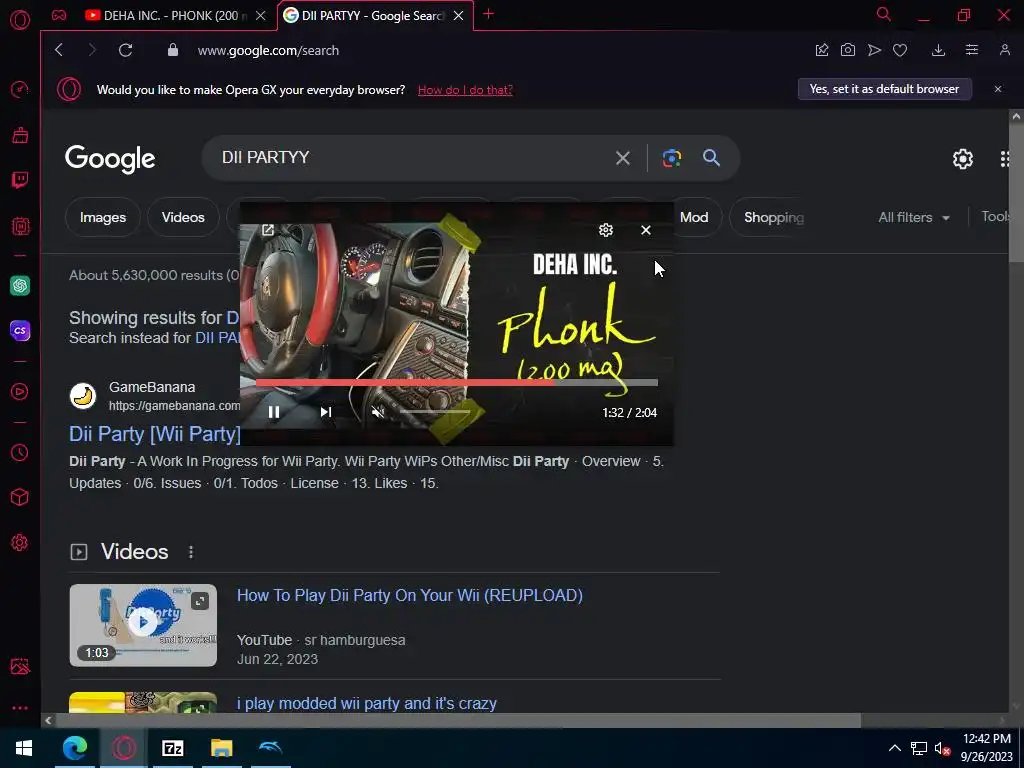The width and height of the screenshot is (1024, 768).
Task: Open GX Control speedometer icon in sidebar
Action: (20, 89)
